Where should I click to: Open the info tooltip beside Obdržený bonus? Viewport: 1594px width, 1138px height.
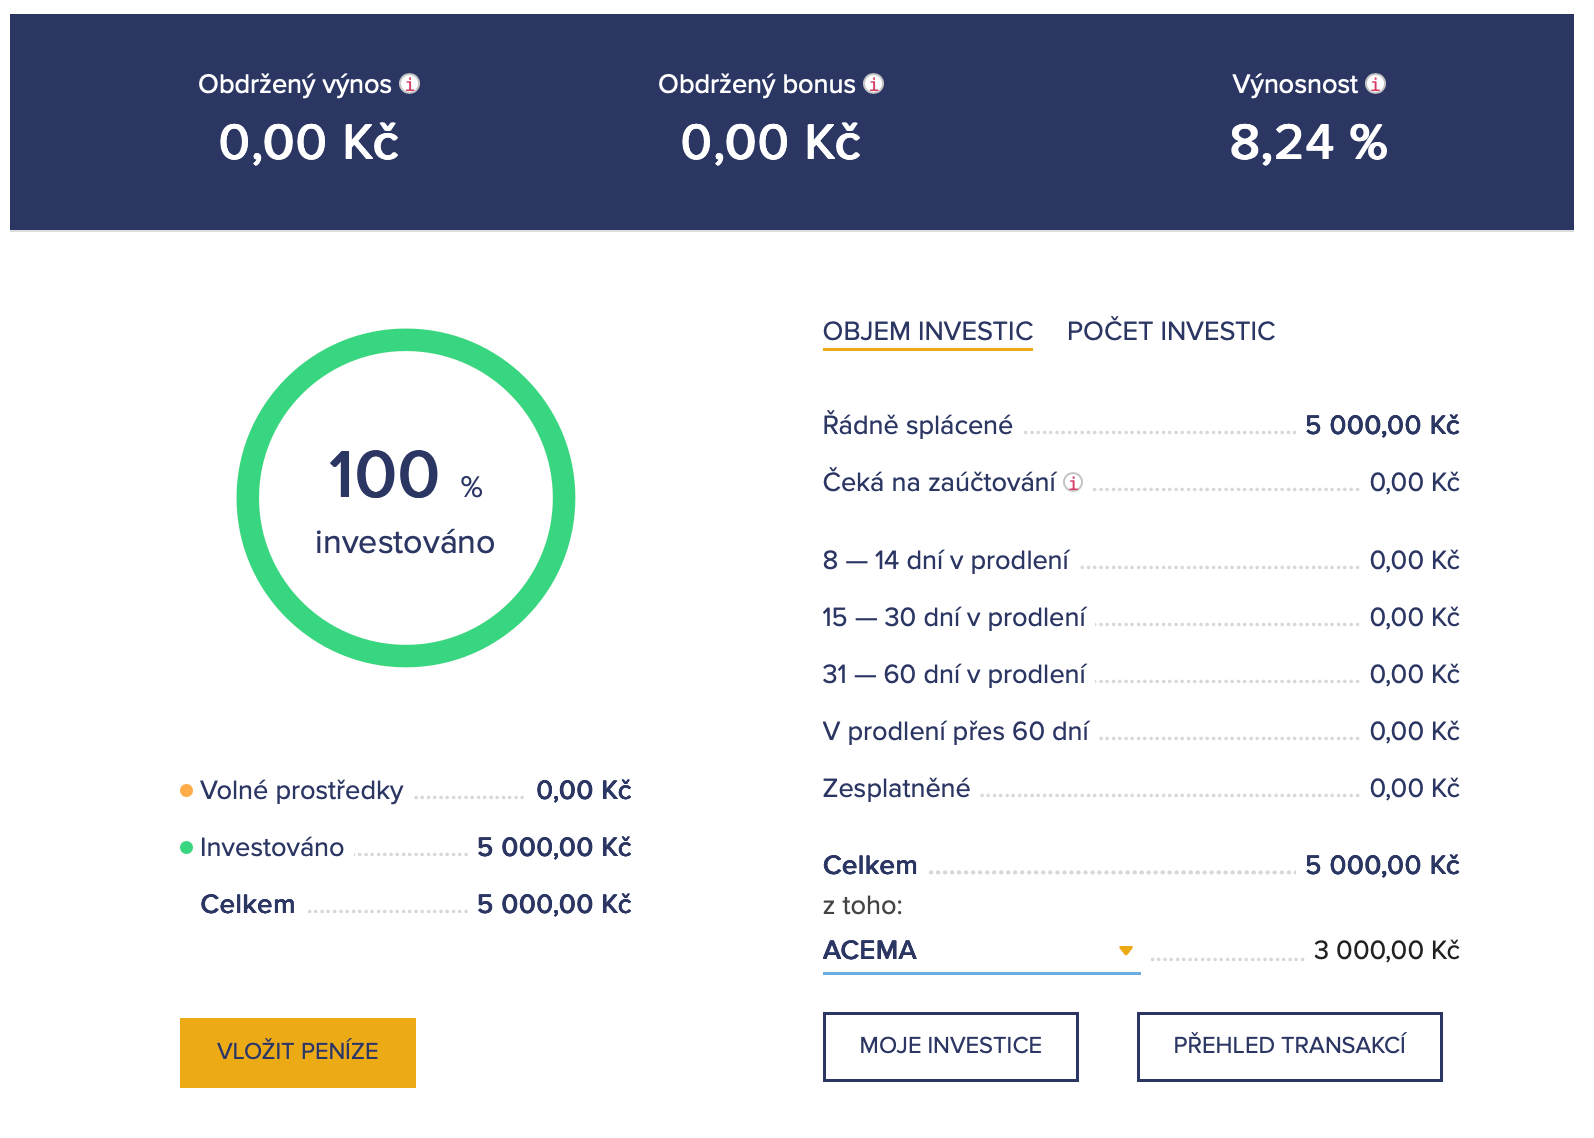click(x=872, y=84)
